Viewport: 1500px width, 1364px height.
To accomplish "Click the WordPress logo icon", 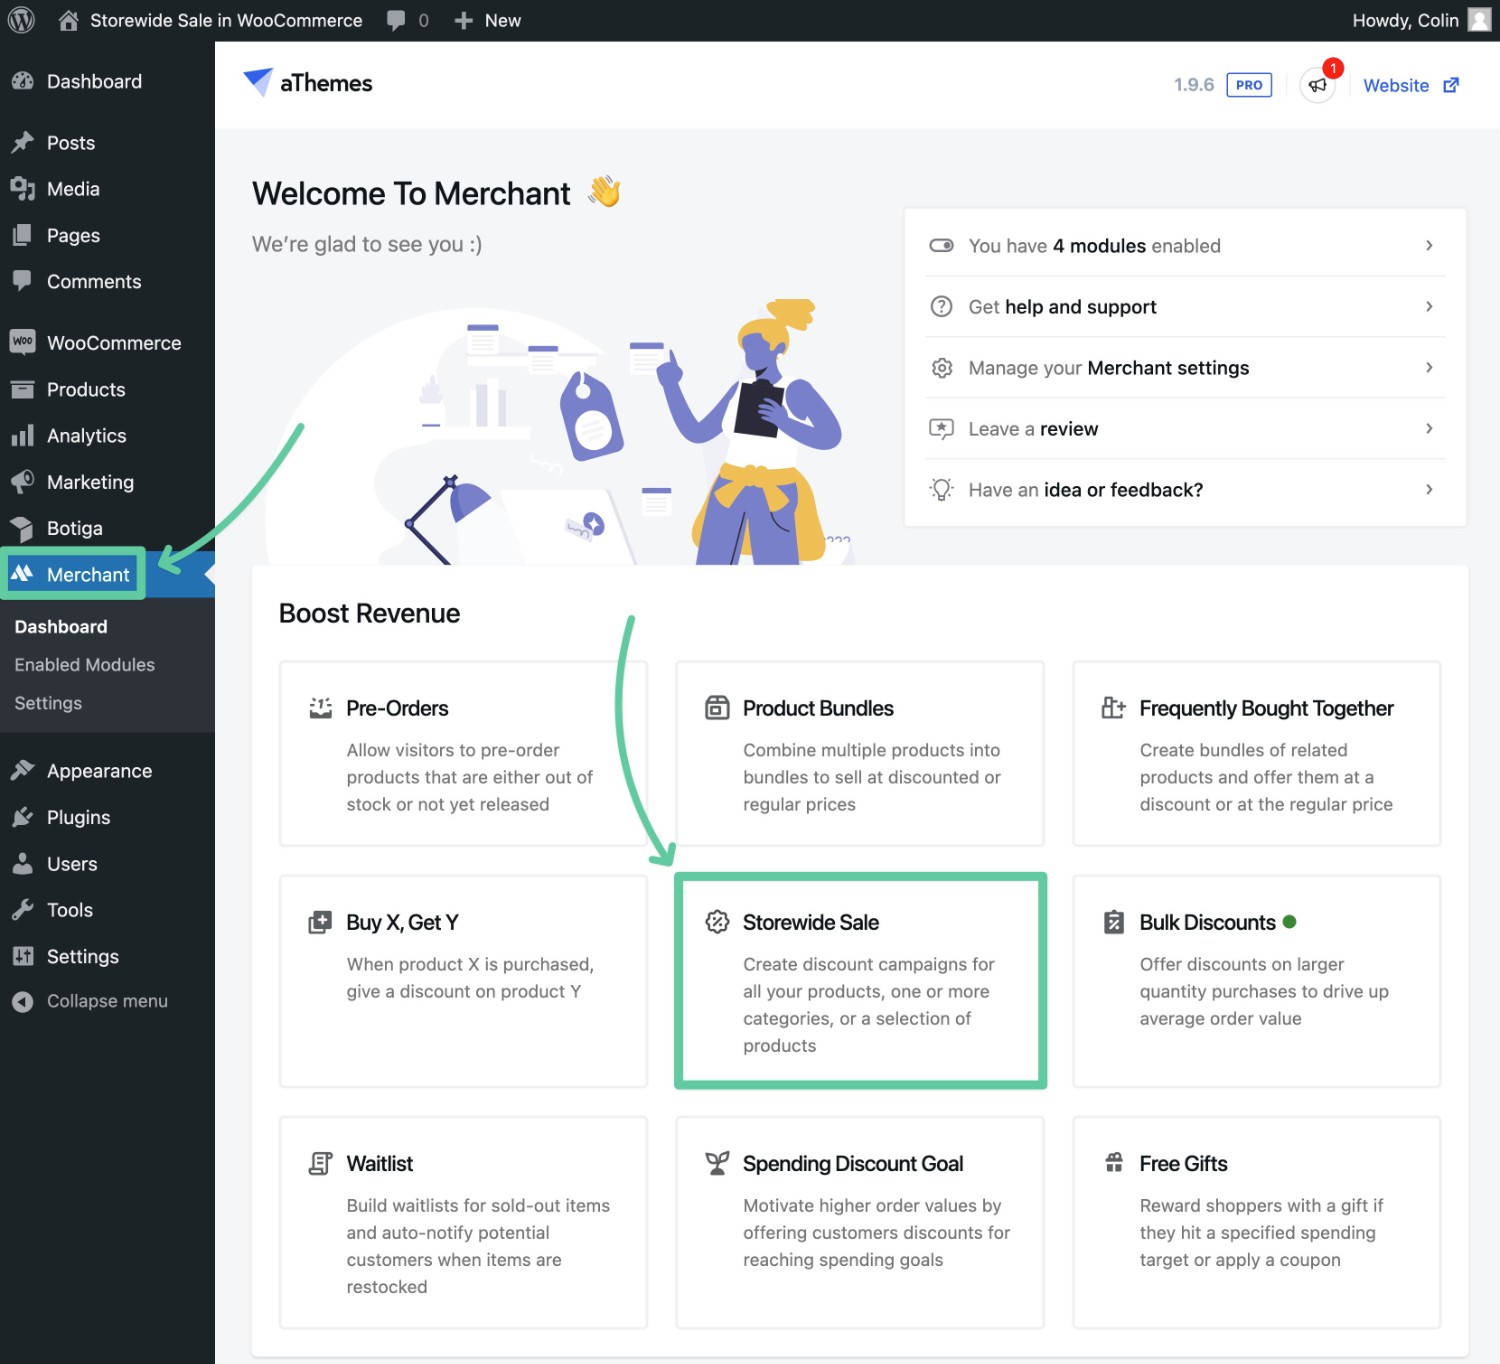I will [x=21, y=20].
